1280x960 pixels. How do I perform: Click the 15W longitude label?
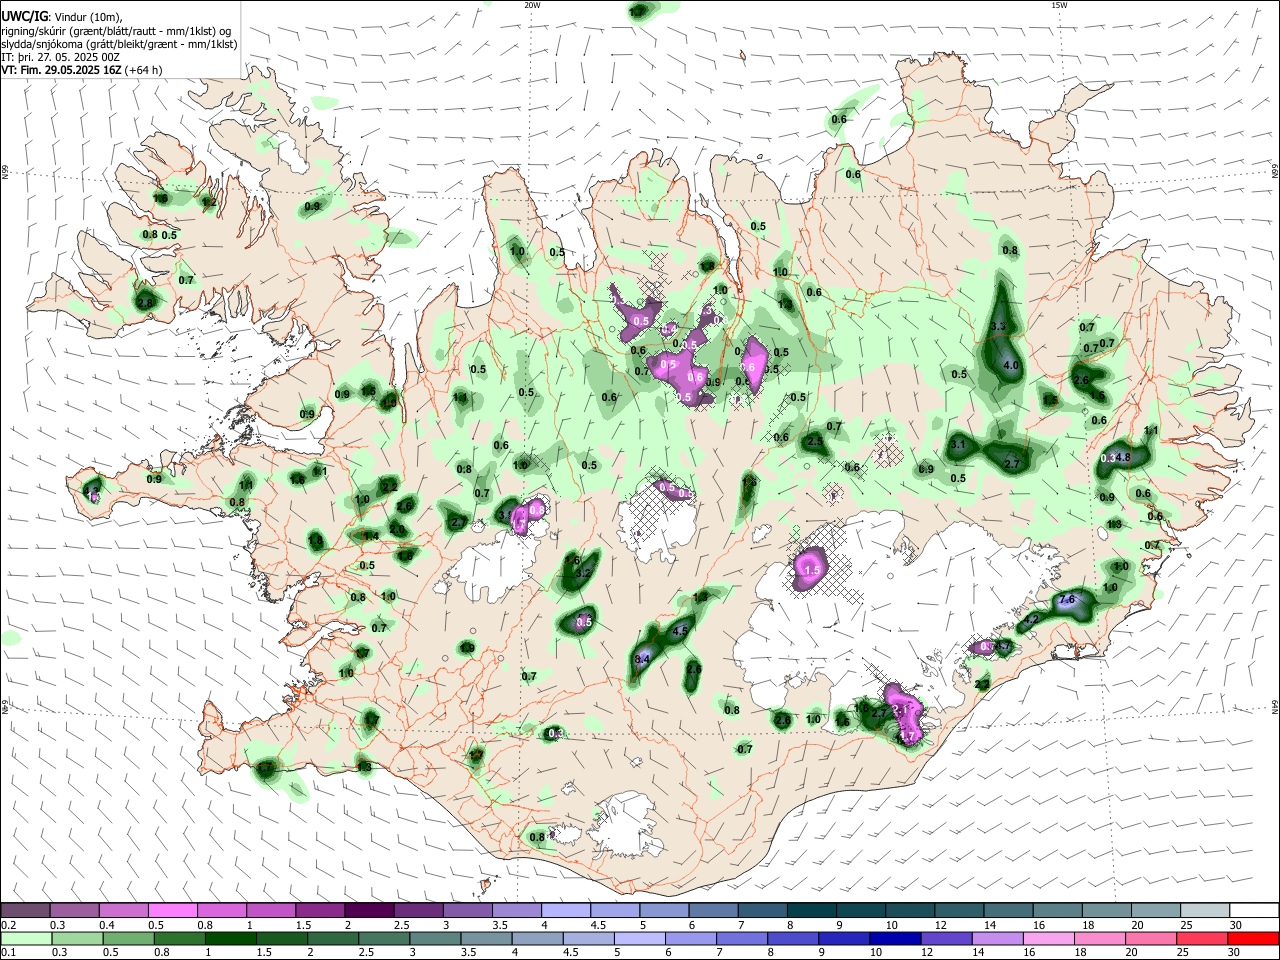click(x=1059, y=5)
